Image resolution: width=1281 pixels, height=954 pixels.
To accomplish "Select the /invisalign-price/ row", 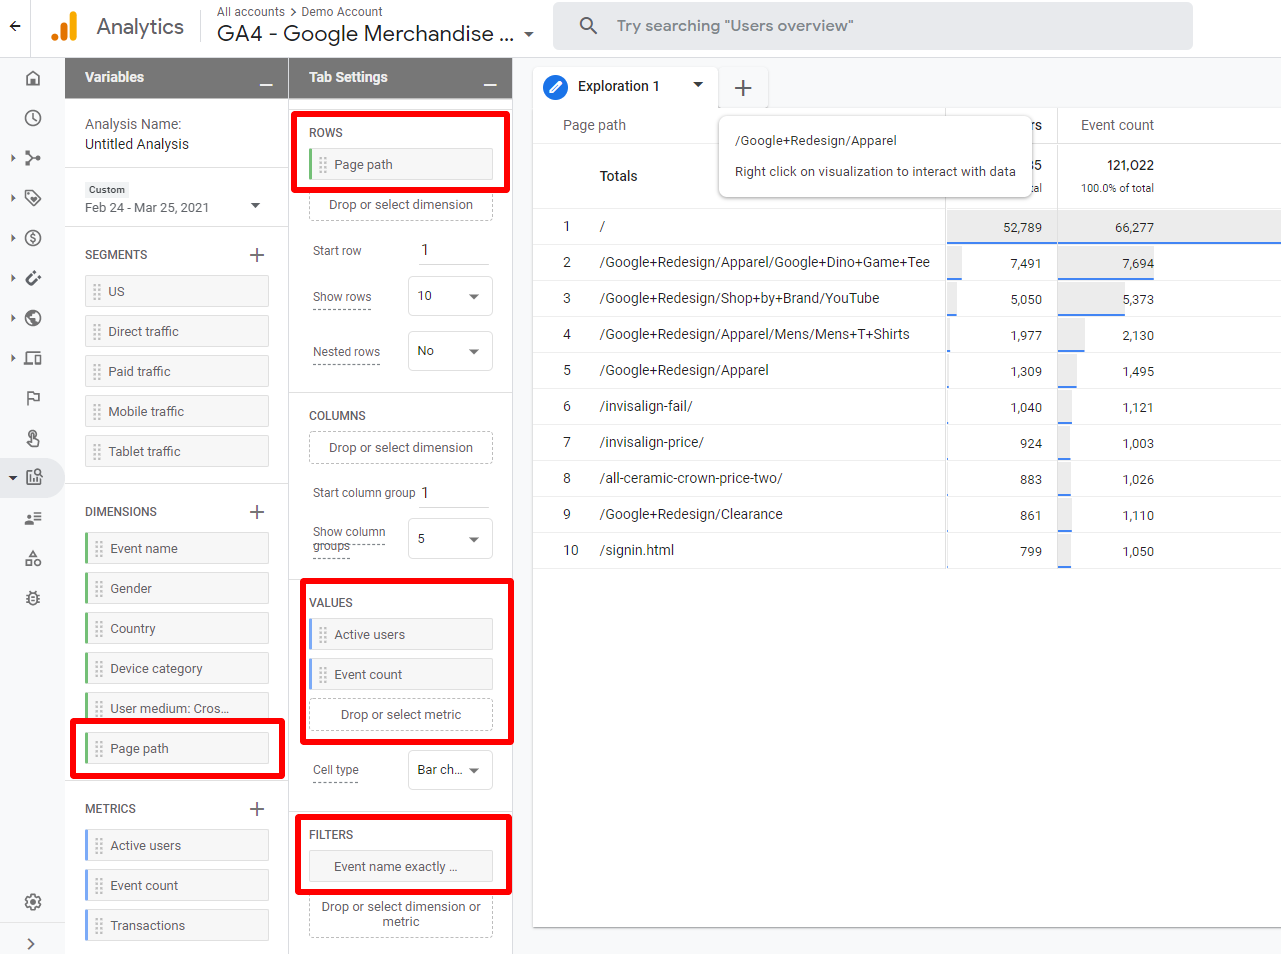I will pyautogui.click(x=907, y=442).
